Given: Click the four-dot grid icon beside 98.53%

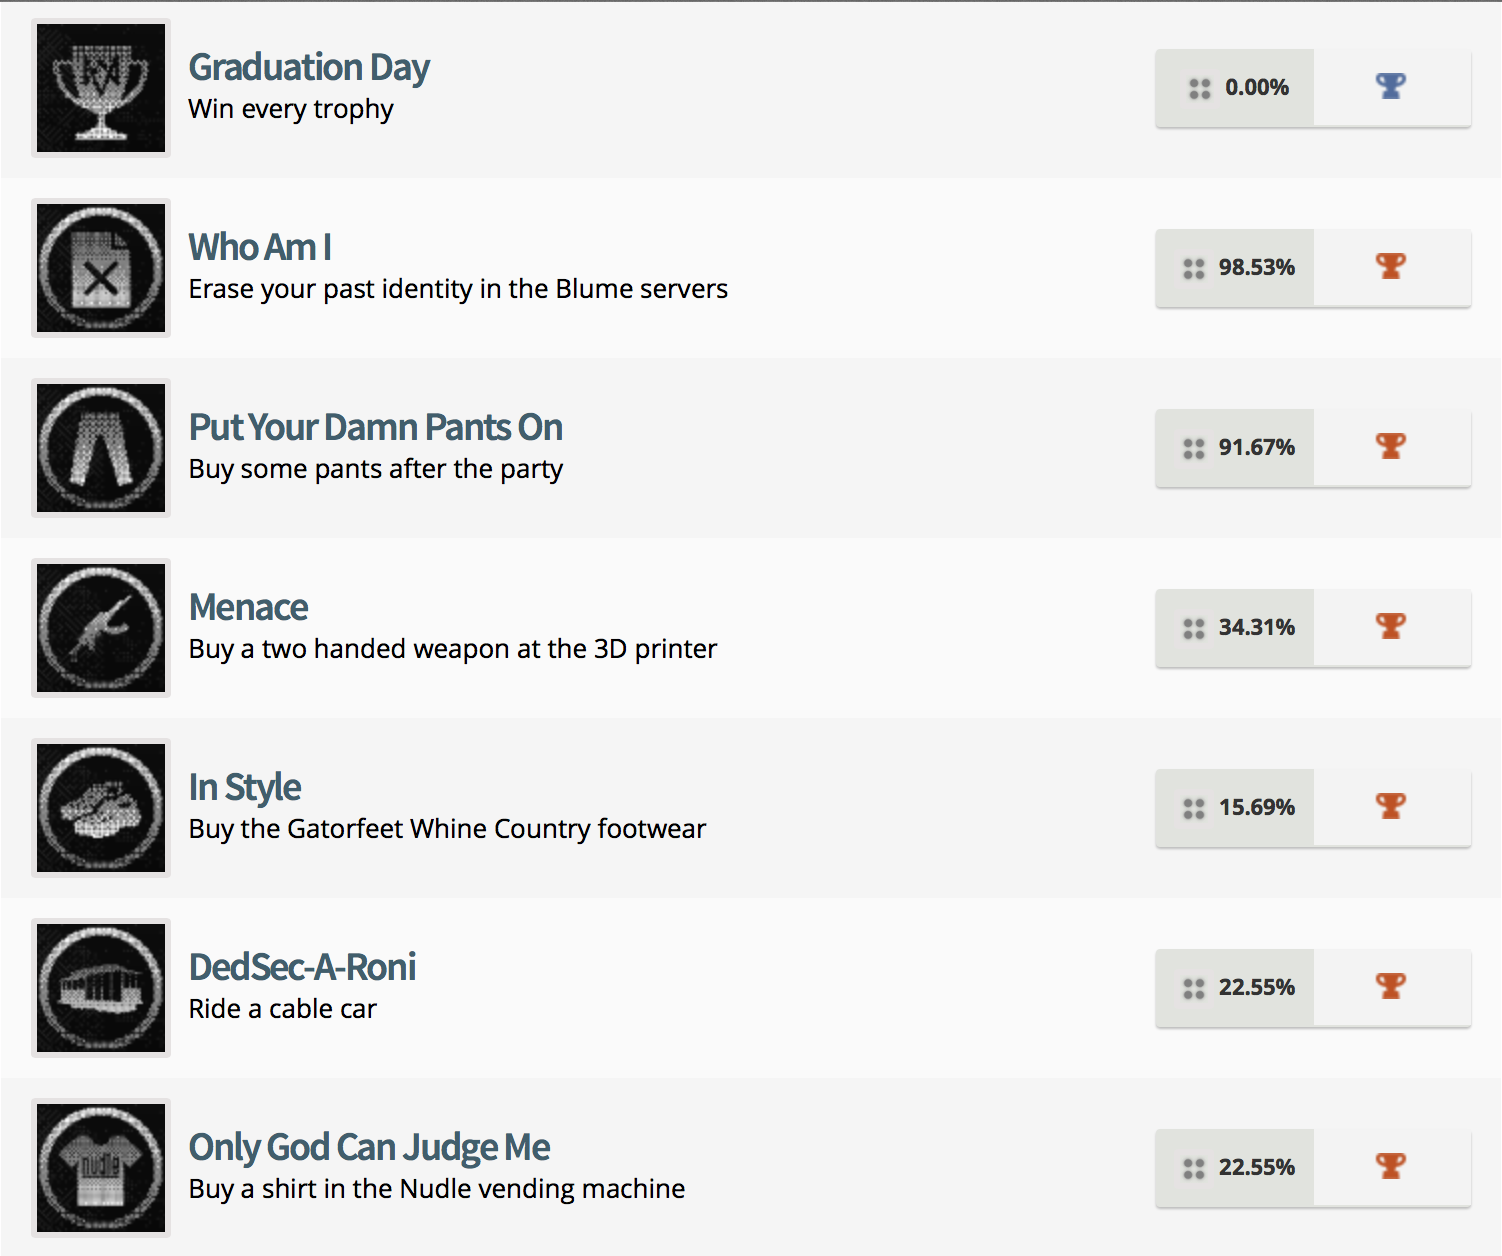Looking at the screenshot, I should click(1192, 267).
